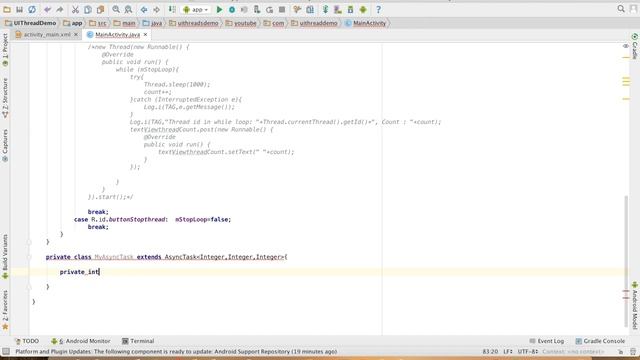Open the Android Monitor tool window

(80, 341)
